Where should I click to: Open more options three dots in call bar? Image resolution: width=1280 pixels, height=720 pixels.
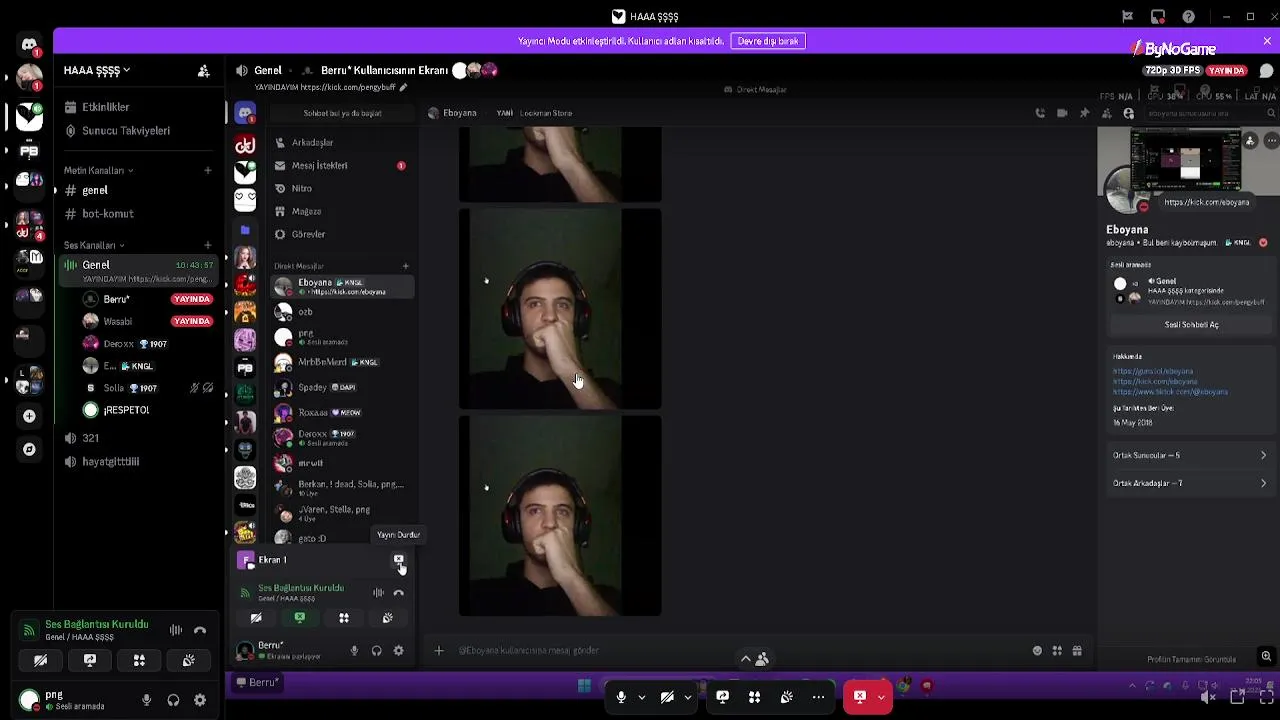click(x=818, y=697)
